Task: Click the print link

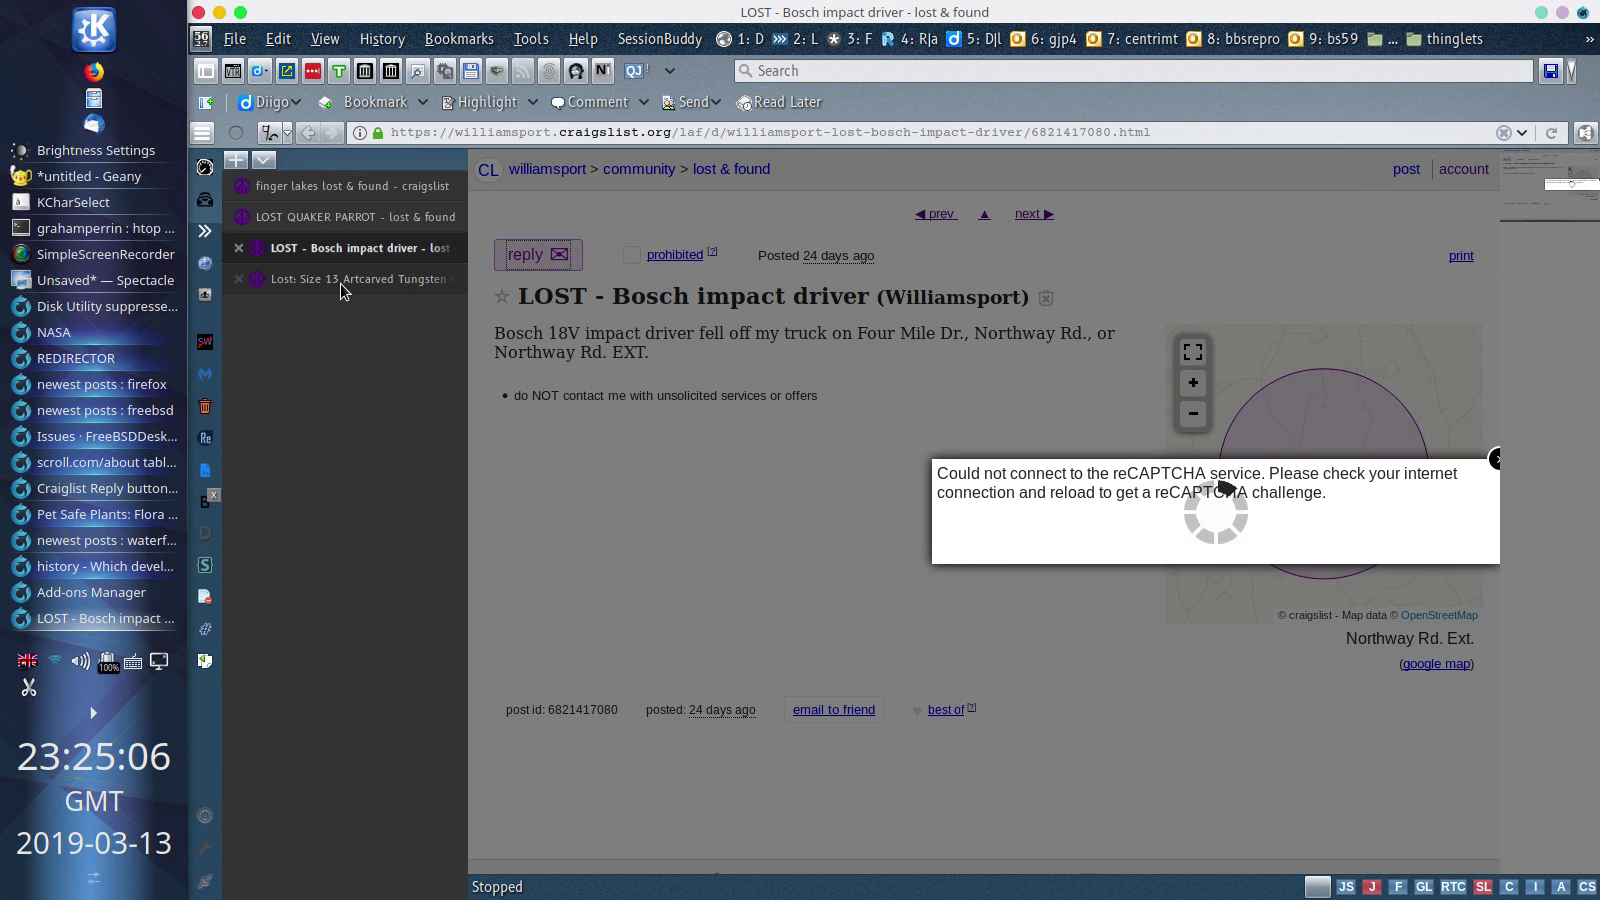Action: click(1461, 256)
